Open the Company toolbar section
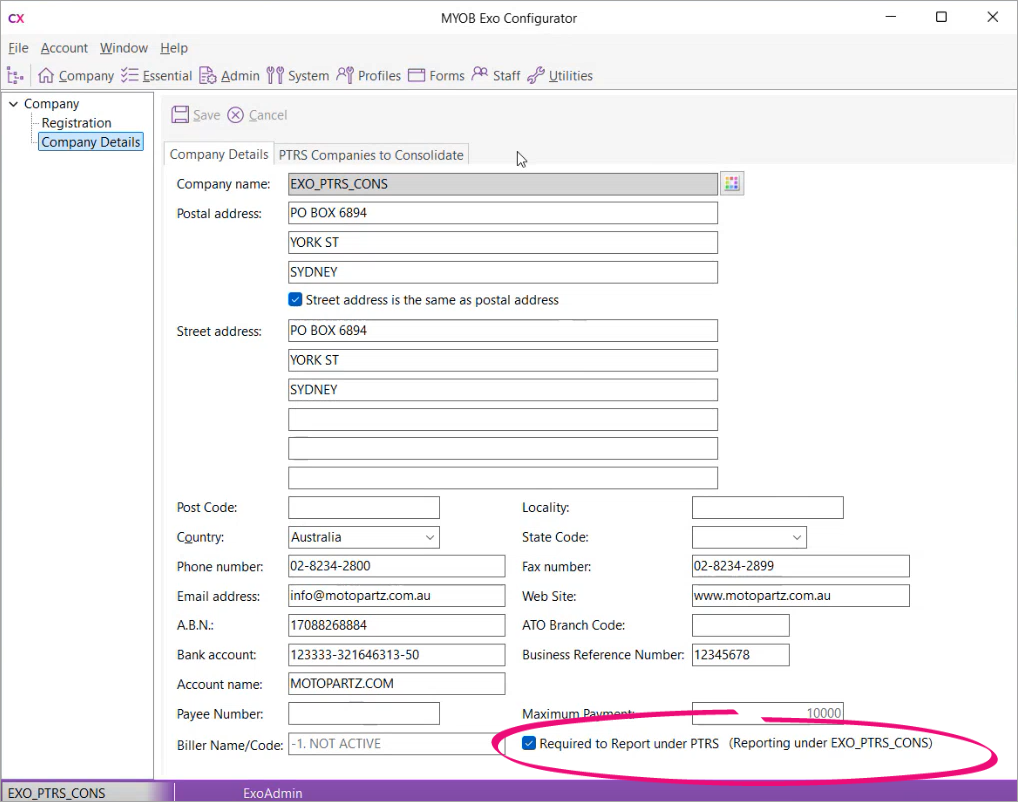Screen dimensions: 1018x802 click(x=76, y=76)
